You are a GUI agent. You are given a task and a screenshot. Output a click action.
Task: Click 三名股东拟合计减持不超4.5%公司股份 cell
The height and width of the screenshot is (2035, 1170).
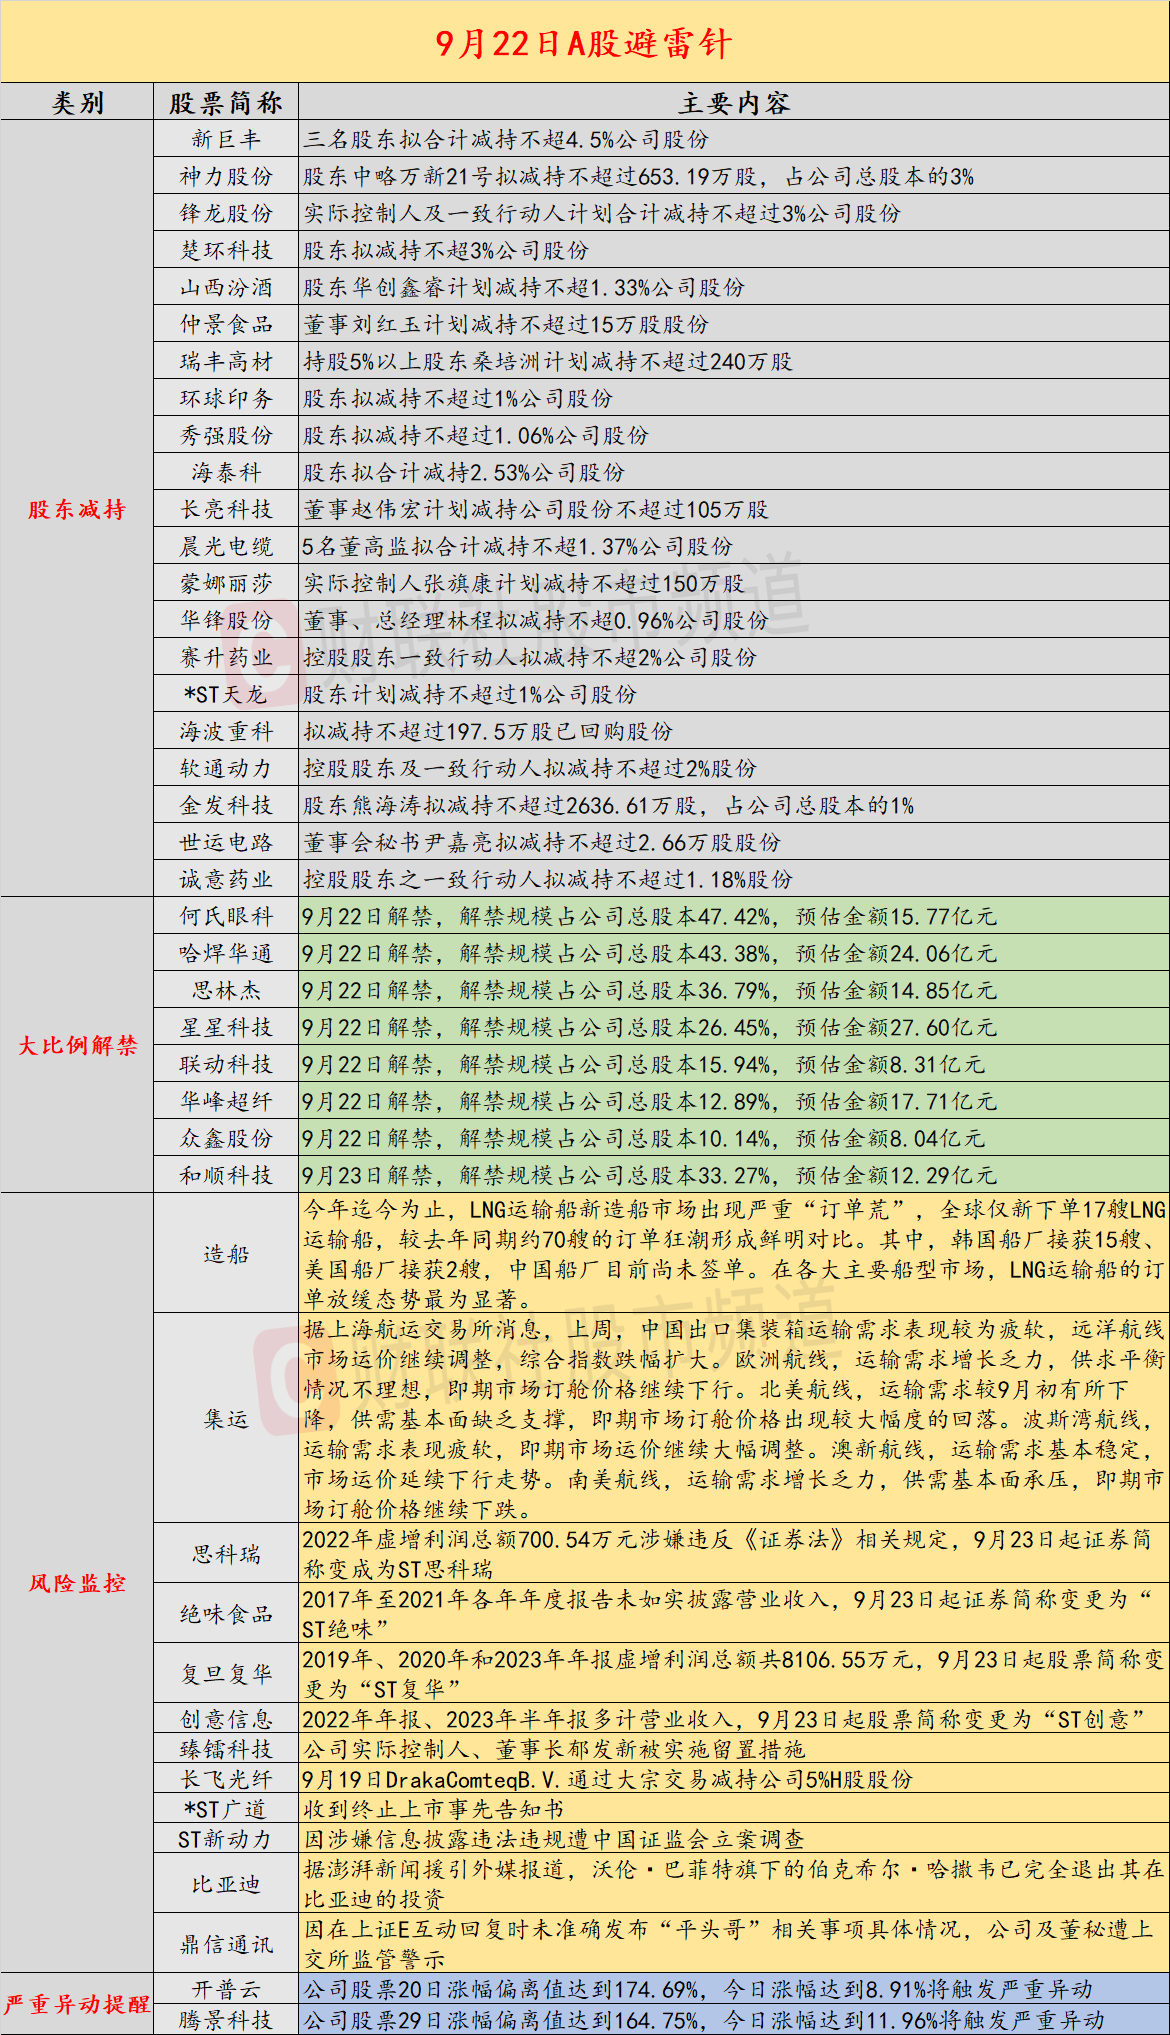coord(734,140)
